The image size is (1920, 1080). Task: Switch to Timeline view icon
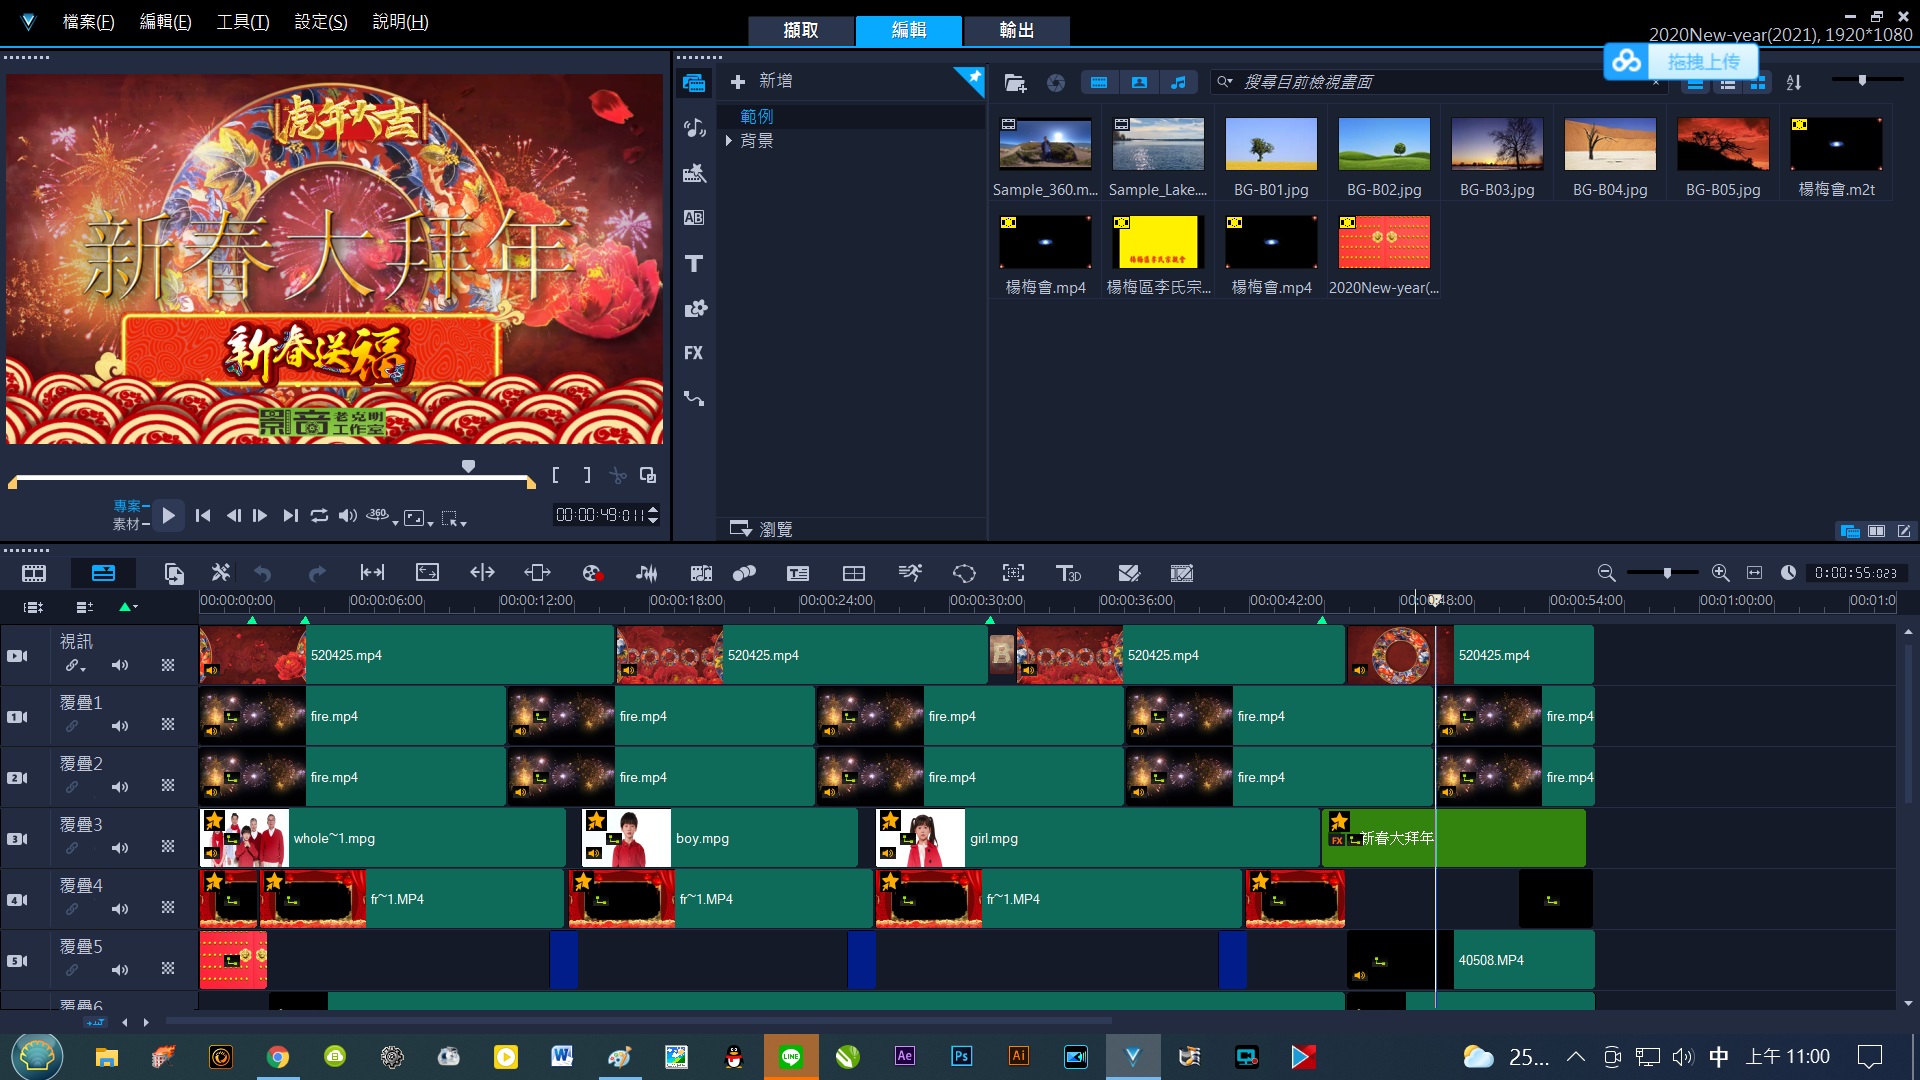click(103, 573)
